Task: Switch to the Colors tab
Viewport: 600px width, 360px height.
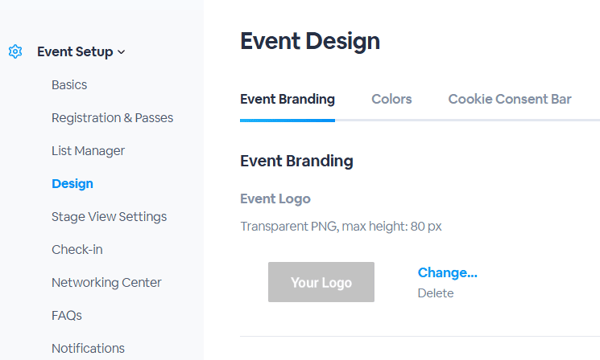Action: (x=391, y=99)
